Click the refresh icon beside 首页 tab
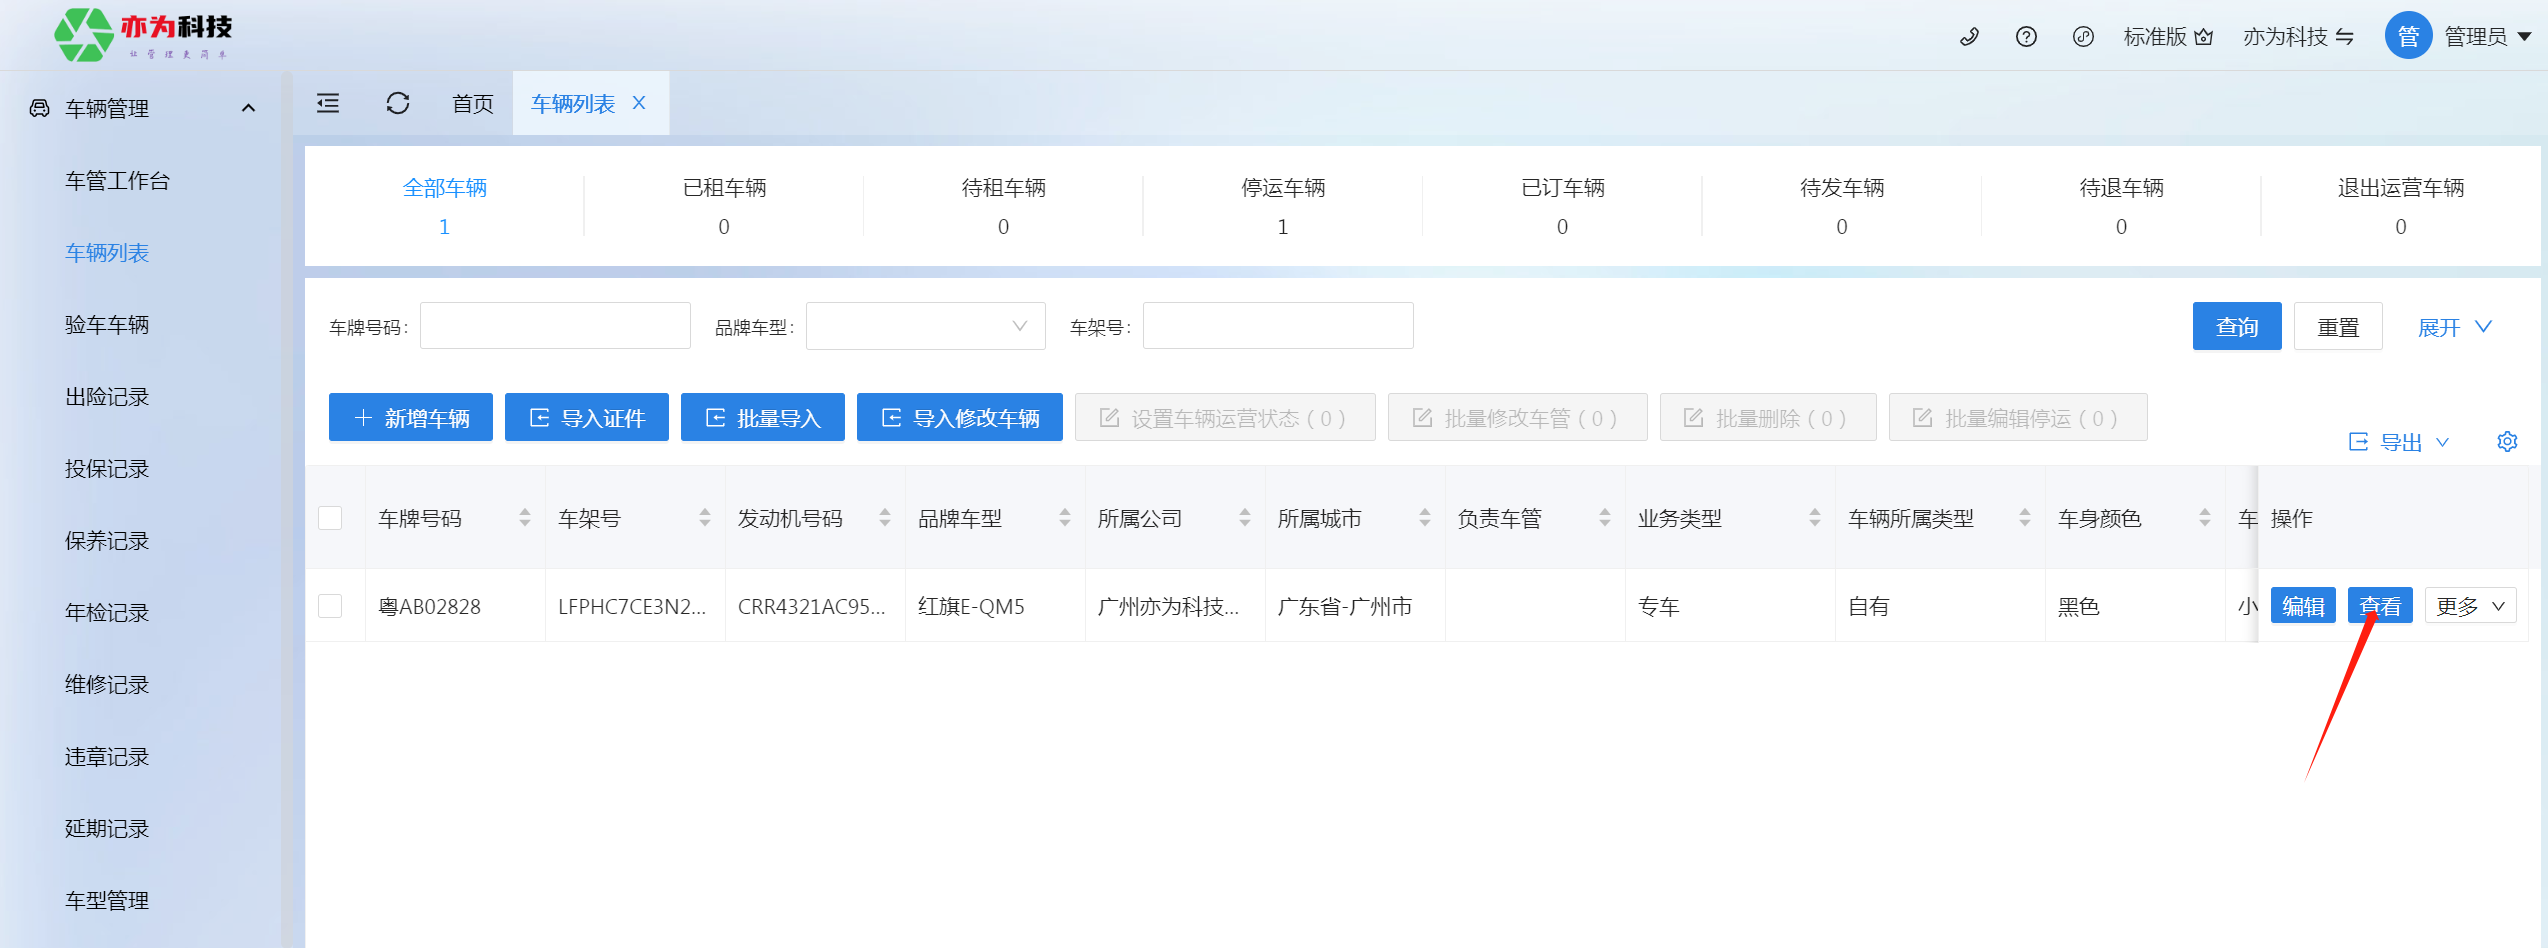The height and width of the screenshot is (948, 2548). (x=398, y=103)
